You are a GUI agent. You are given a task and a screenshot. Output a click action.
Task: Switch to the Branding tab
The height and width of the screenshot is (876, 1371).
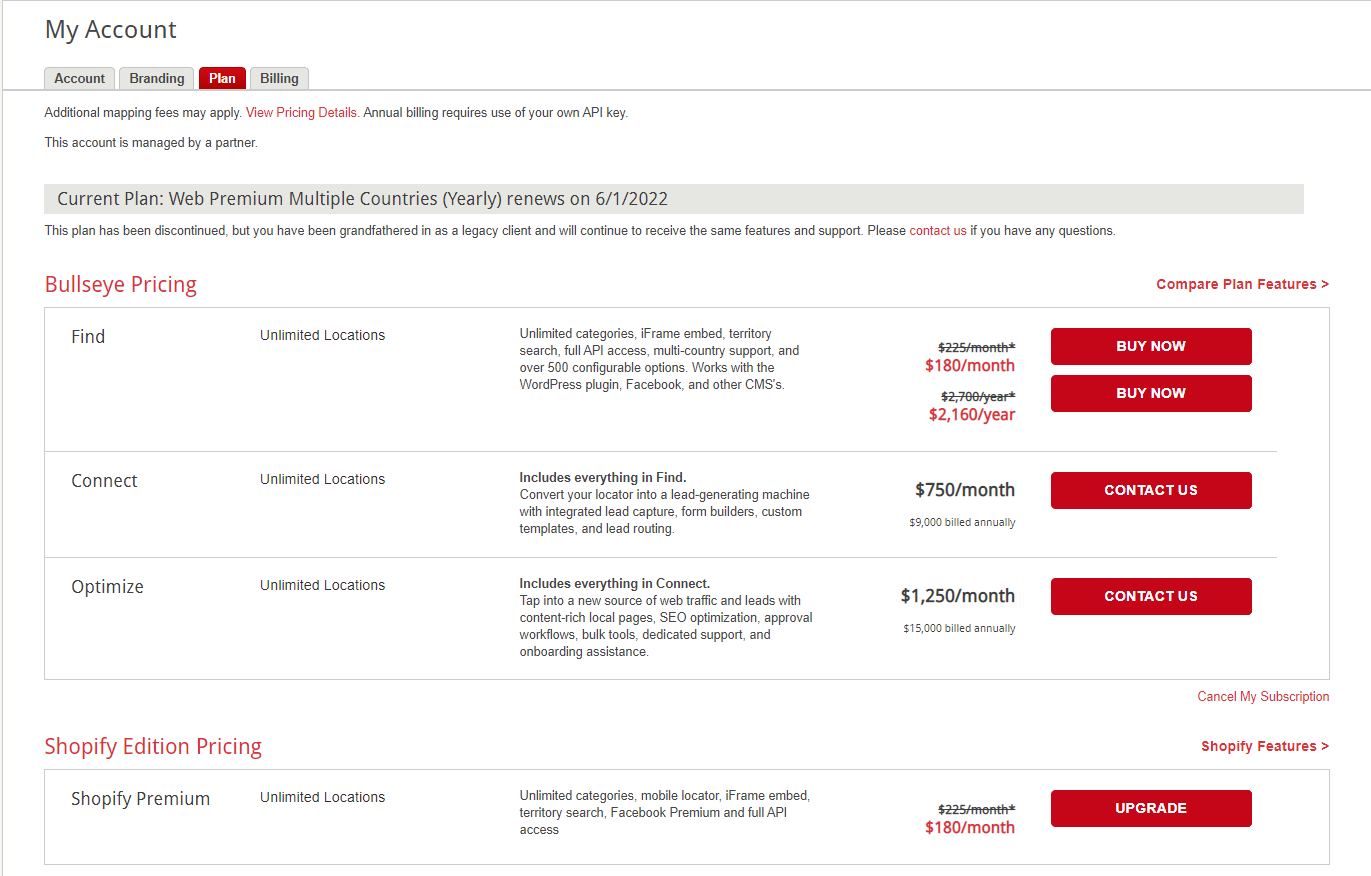(156, 79)
